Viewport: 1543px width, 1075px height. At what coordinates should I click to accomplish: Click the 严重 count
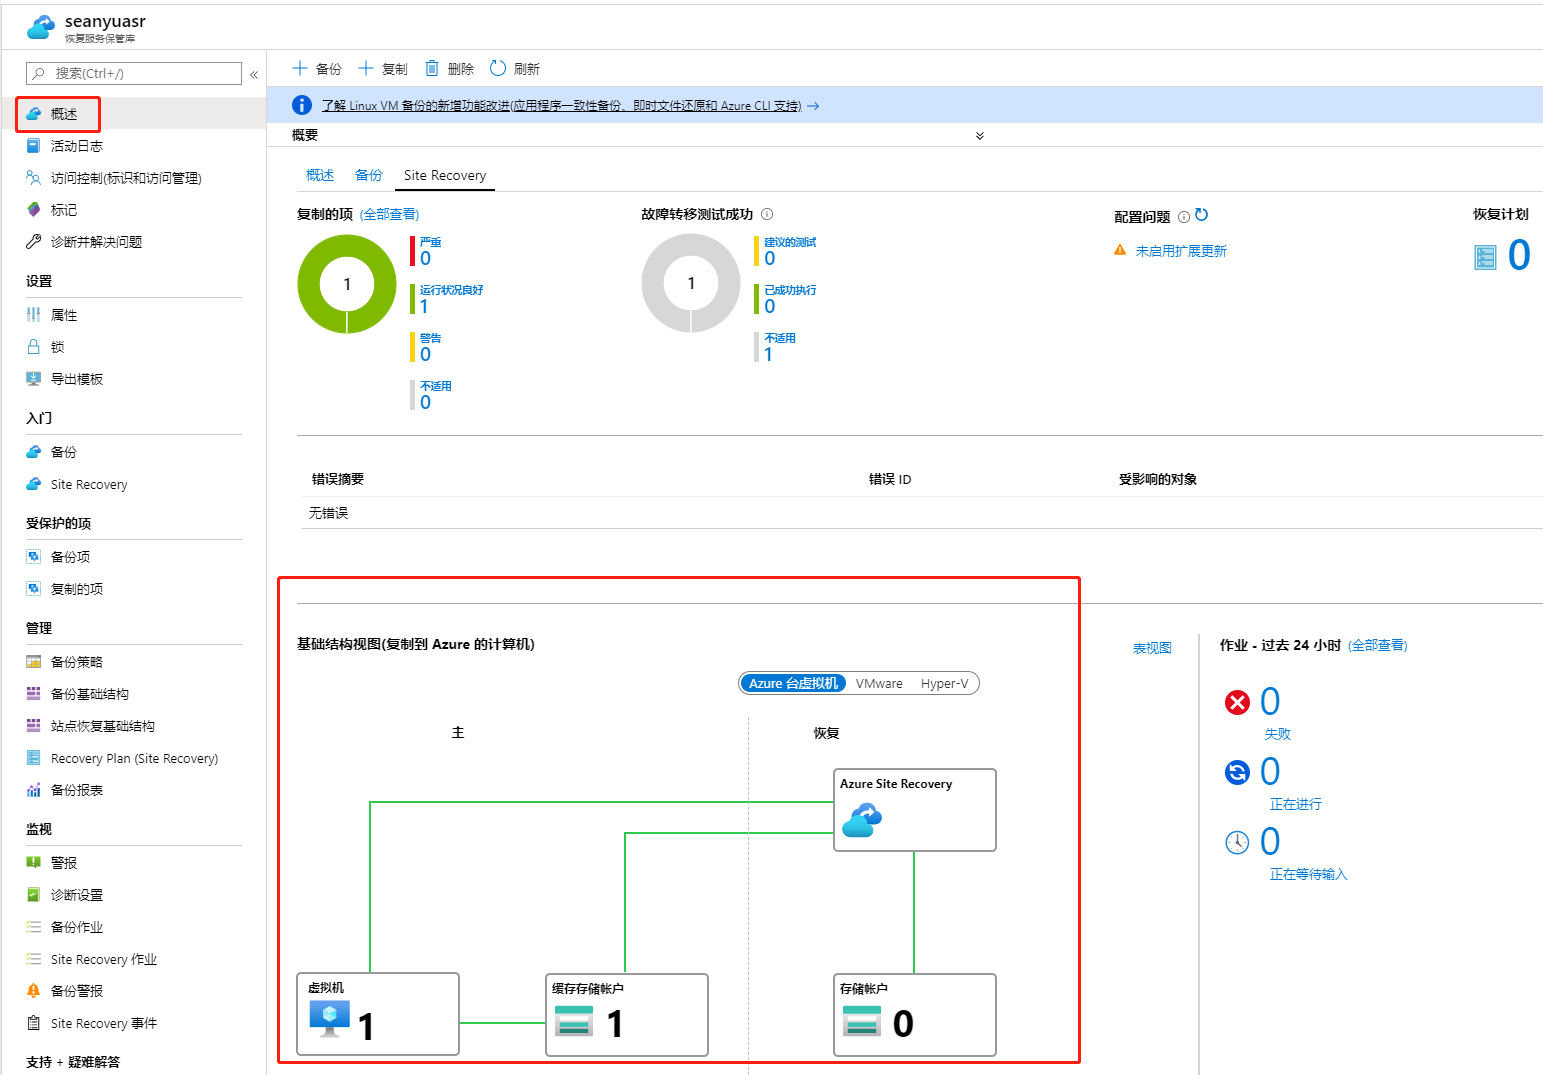point(426,258)
